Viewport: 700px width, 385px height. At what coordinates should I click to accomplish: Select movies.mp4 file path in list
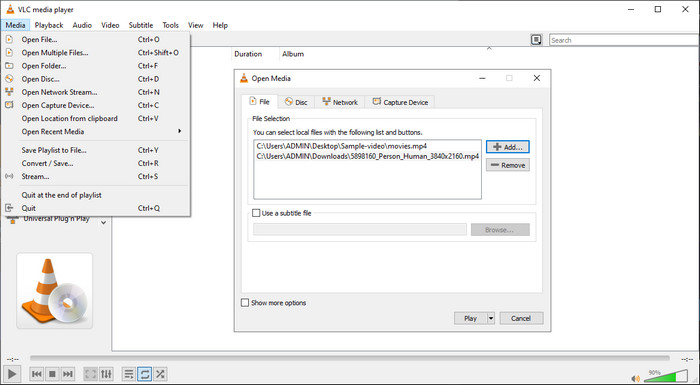point(342,146)
